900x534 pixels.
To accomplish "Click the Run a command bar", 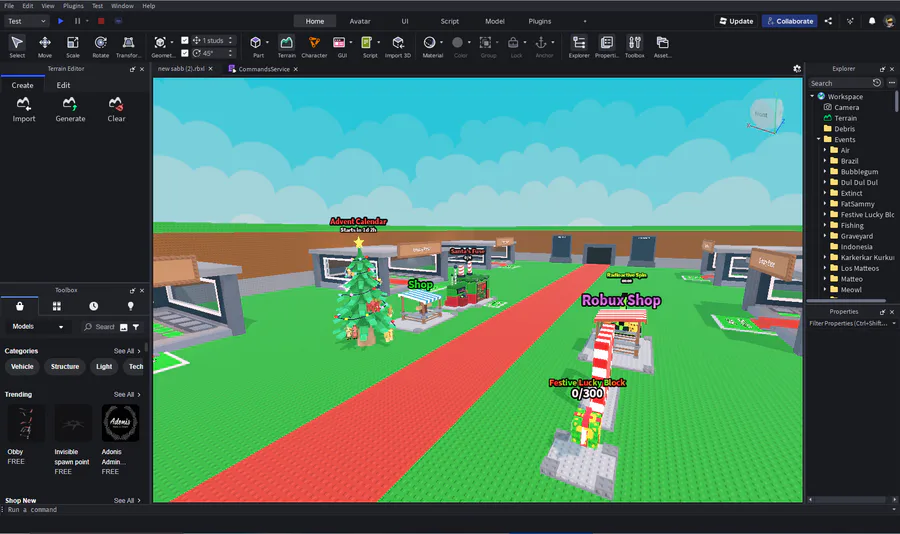I will (x=448, y=510).
